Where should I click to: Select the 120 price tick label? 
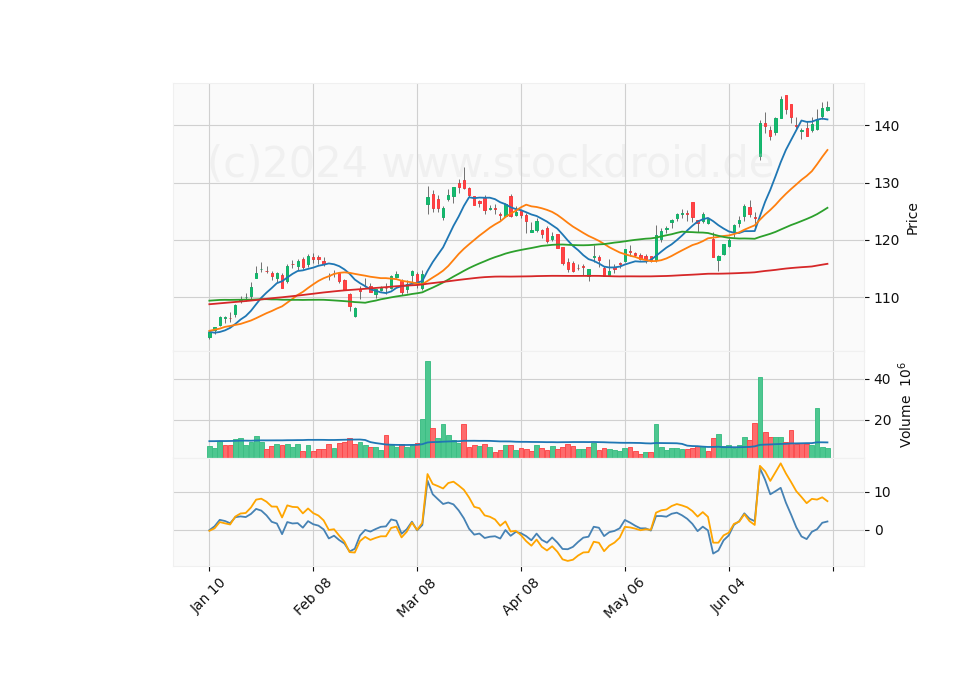pyautogui.click(x=887, y=241)
